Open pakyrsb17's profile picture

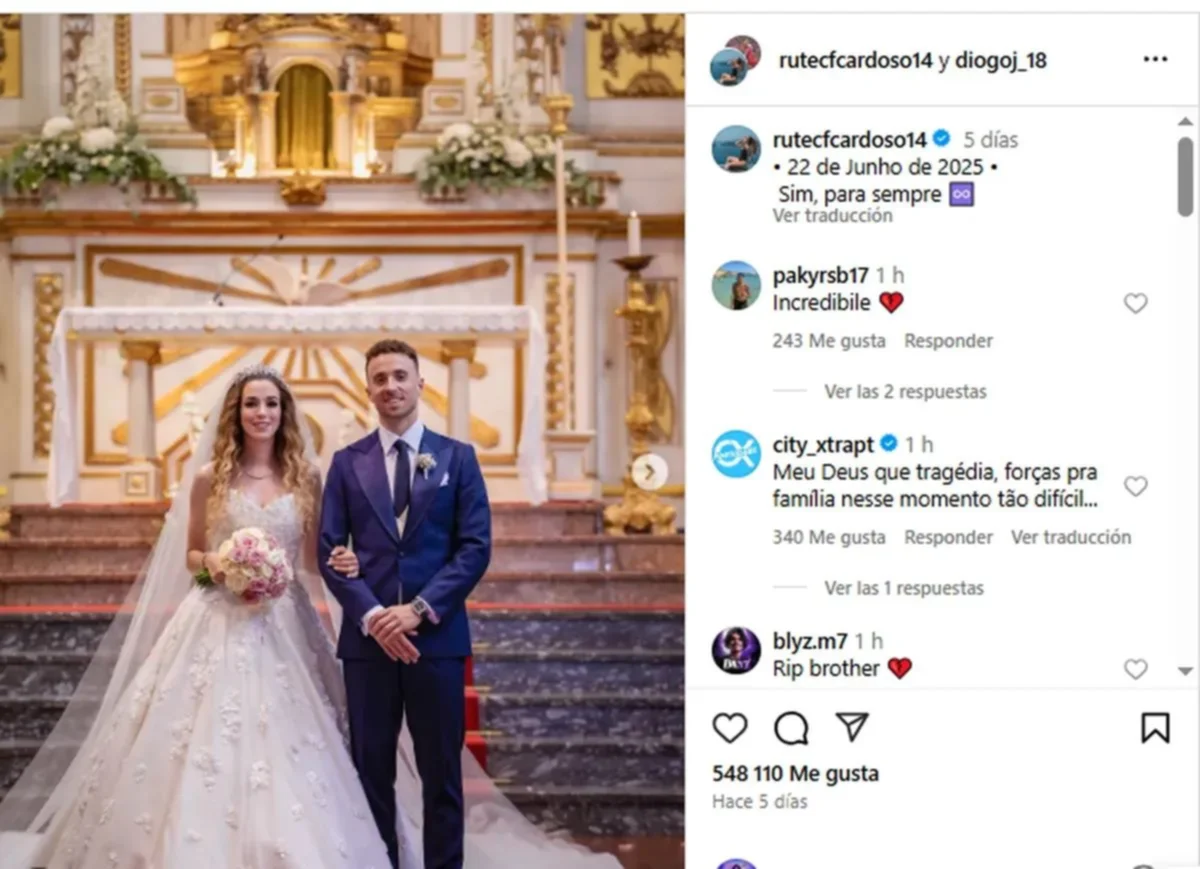pyautogui.click(x=736, y=285)
